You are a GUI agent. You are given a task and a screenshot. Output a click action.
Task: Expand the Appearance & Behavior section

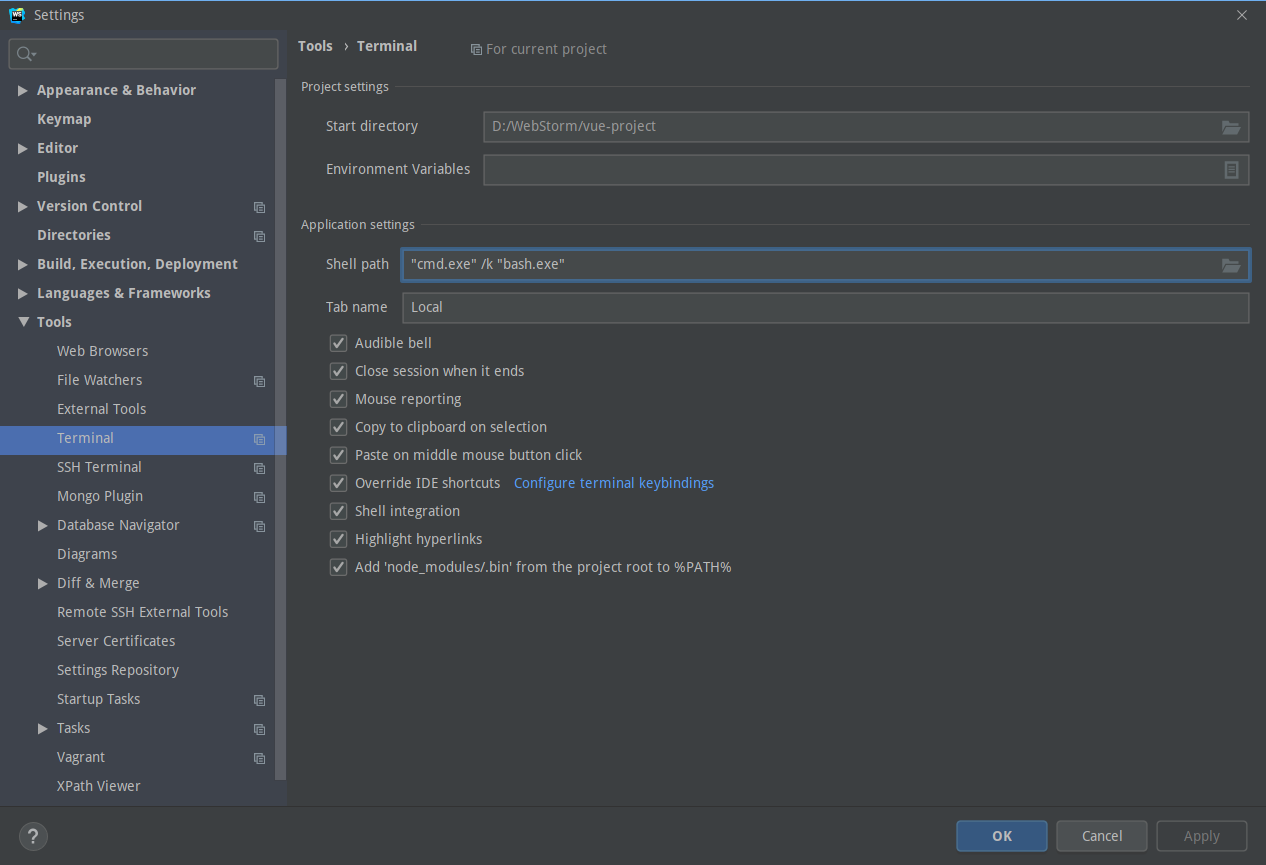click(x=22, y=90)
